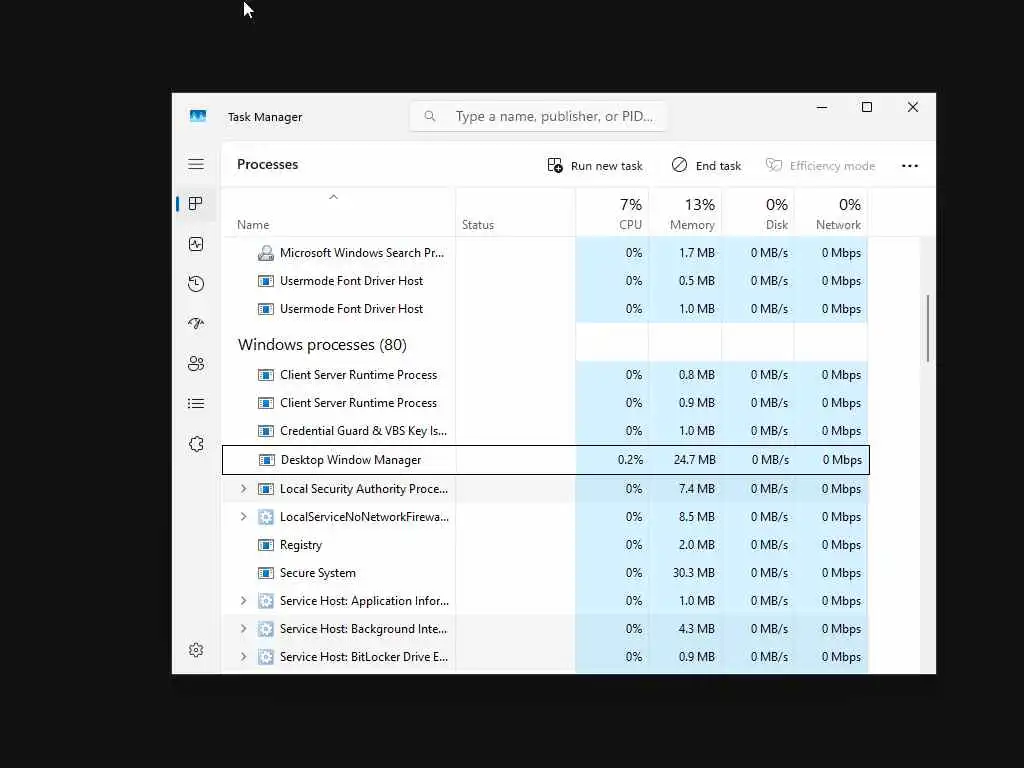Expand Service Host: Background Intelligent row
This screenshot has height=768, width=1024.
[x=244, y=629]
